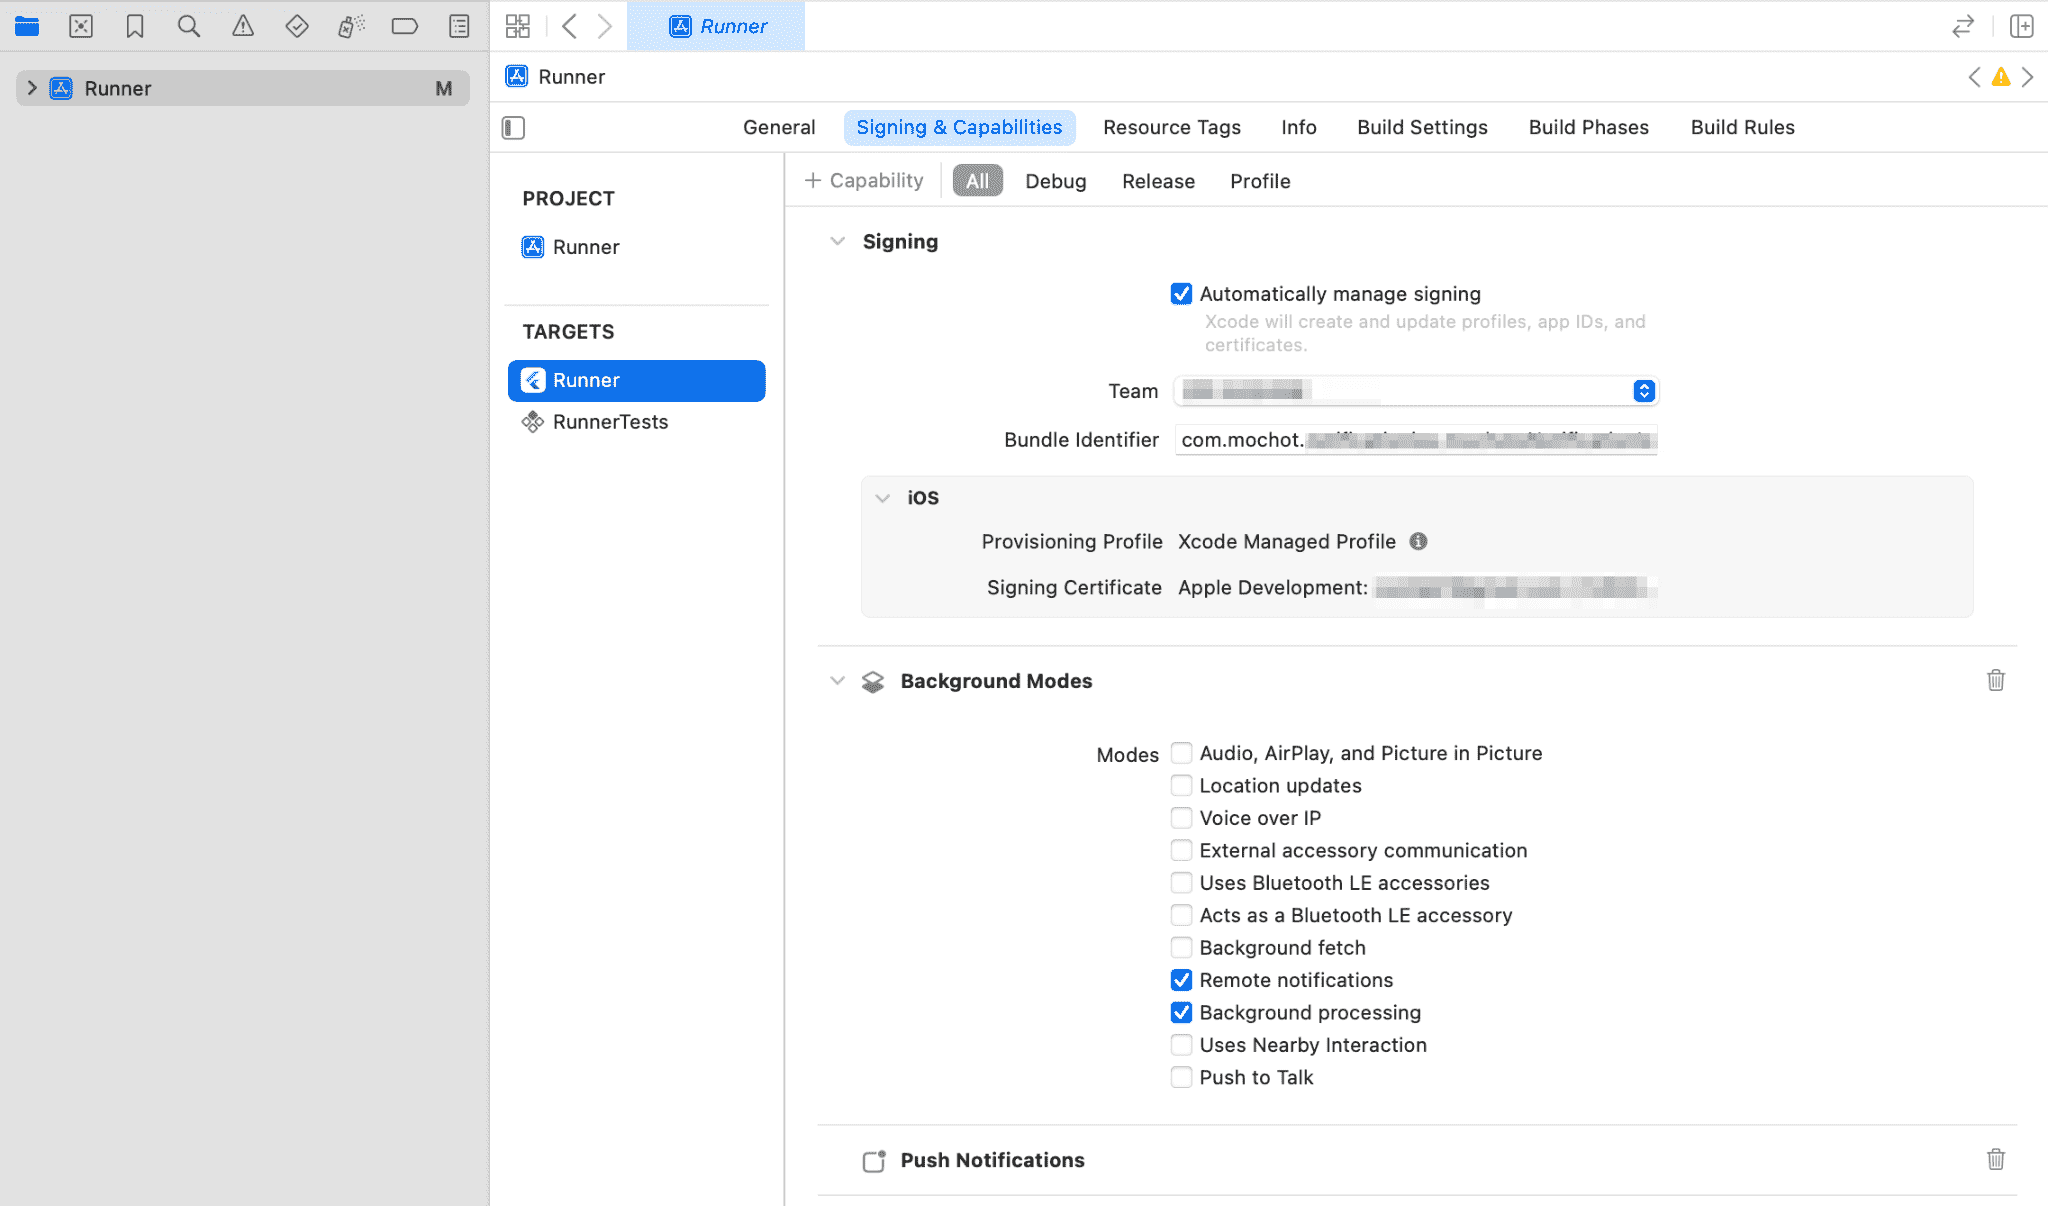2048x1206 pixels.
Task: Enable Push to Talk mode
Action: coord(1181,1077)
